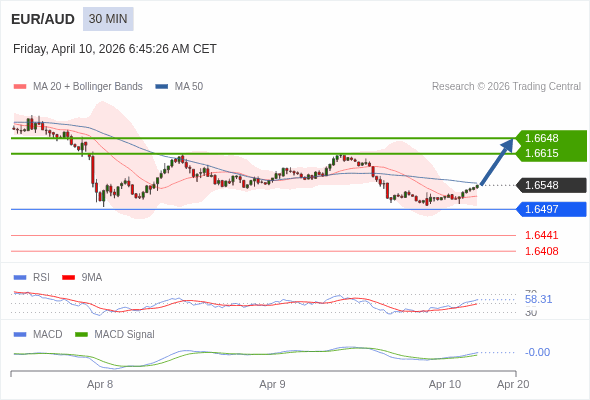Click the MACD value -0.00
The image size is (590, 400).
537,353
